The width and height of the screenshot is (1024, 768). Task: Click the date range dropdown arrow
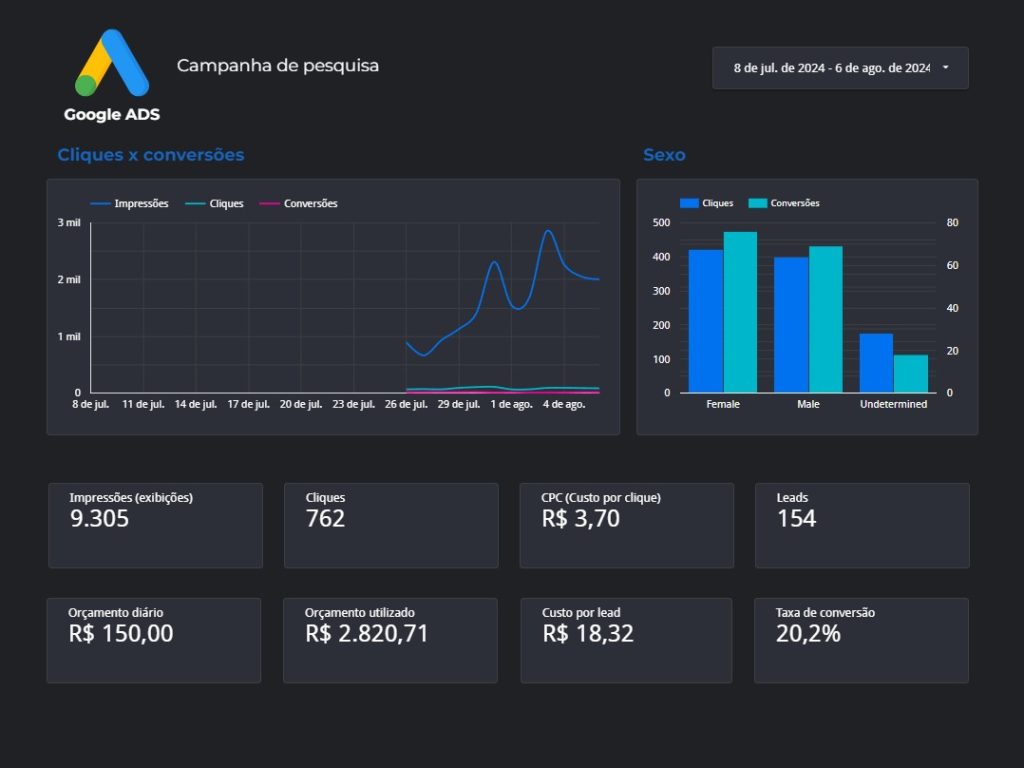coord(945,68)
